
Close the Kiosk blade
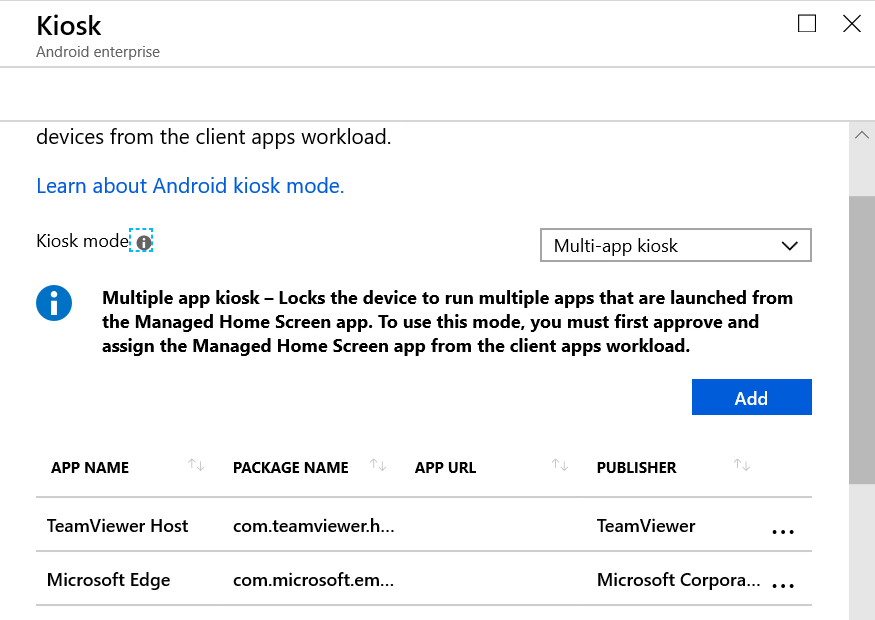click(x=852, y=24)
